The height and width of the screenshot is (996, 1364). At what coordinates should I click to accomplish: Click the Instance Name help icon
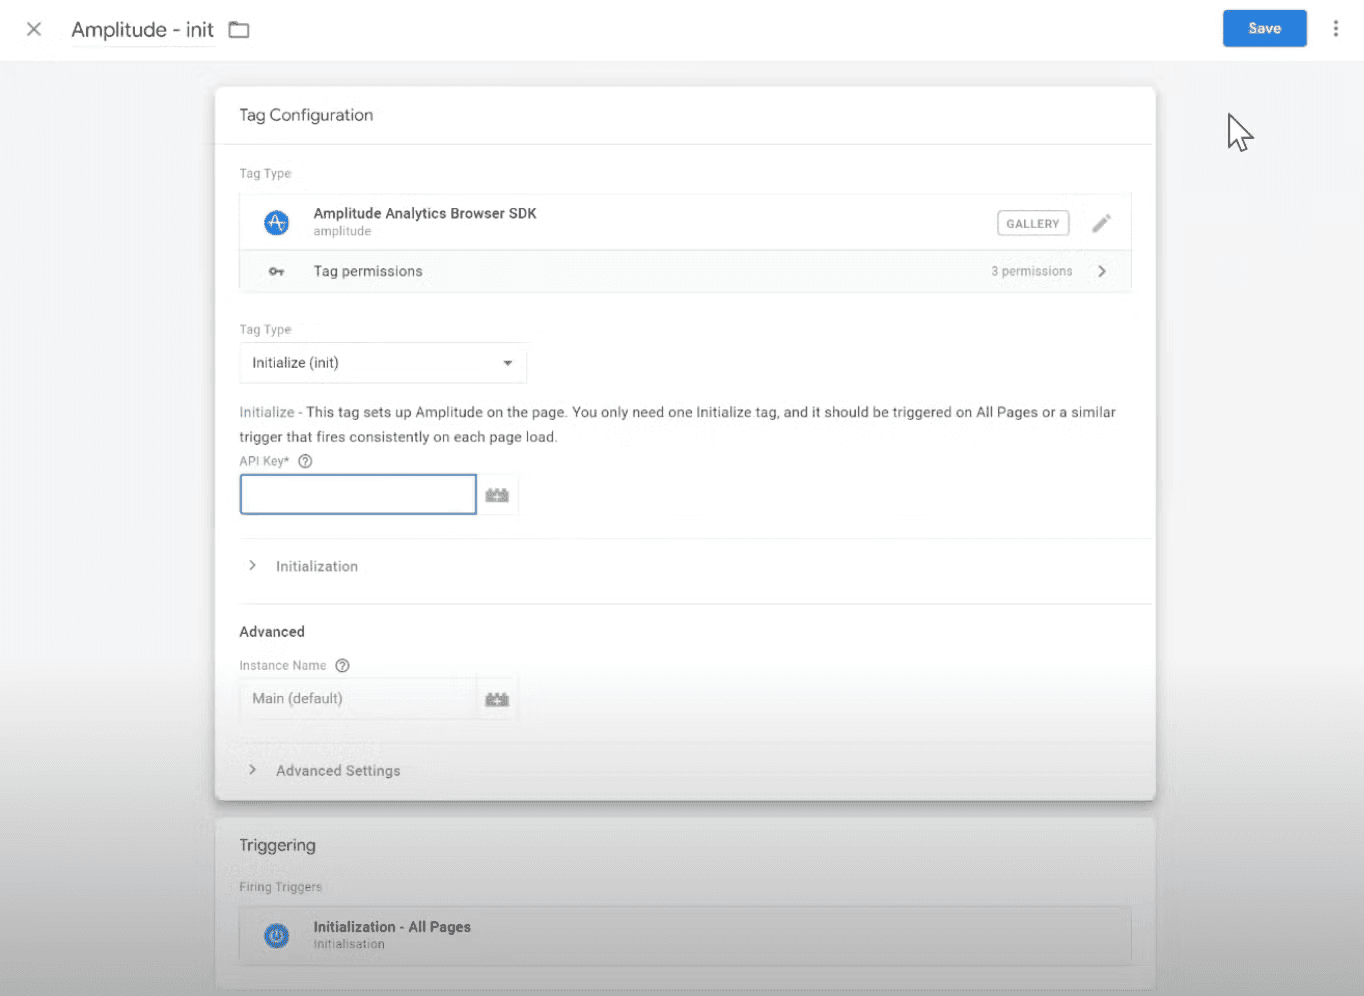click(x=342, y=665)
